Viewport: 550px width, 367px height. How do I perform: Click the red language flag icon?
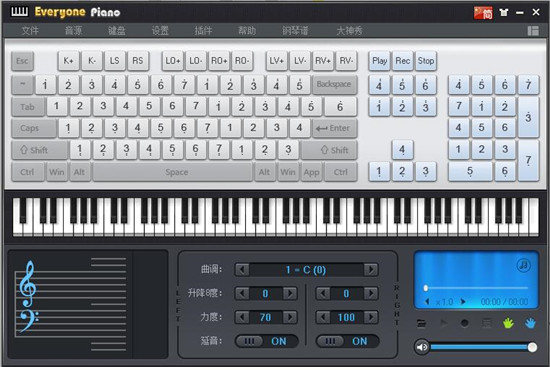point(483,13)
